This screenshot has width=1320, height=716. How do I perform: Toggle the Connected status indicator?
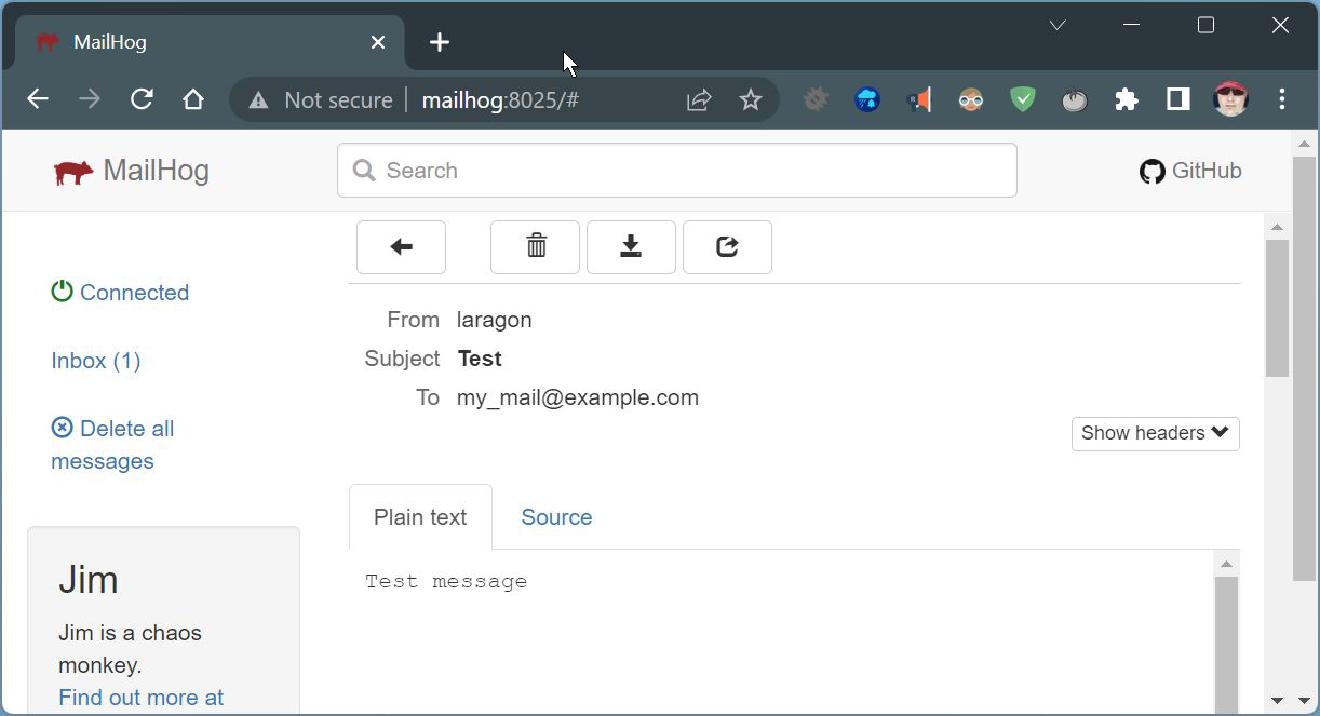tap(120, 292)
